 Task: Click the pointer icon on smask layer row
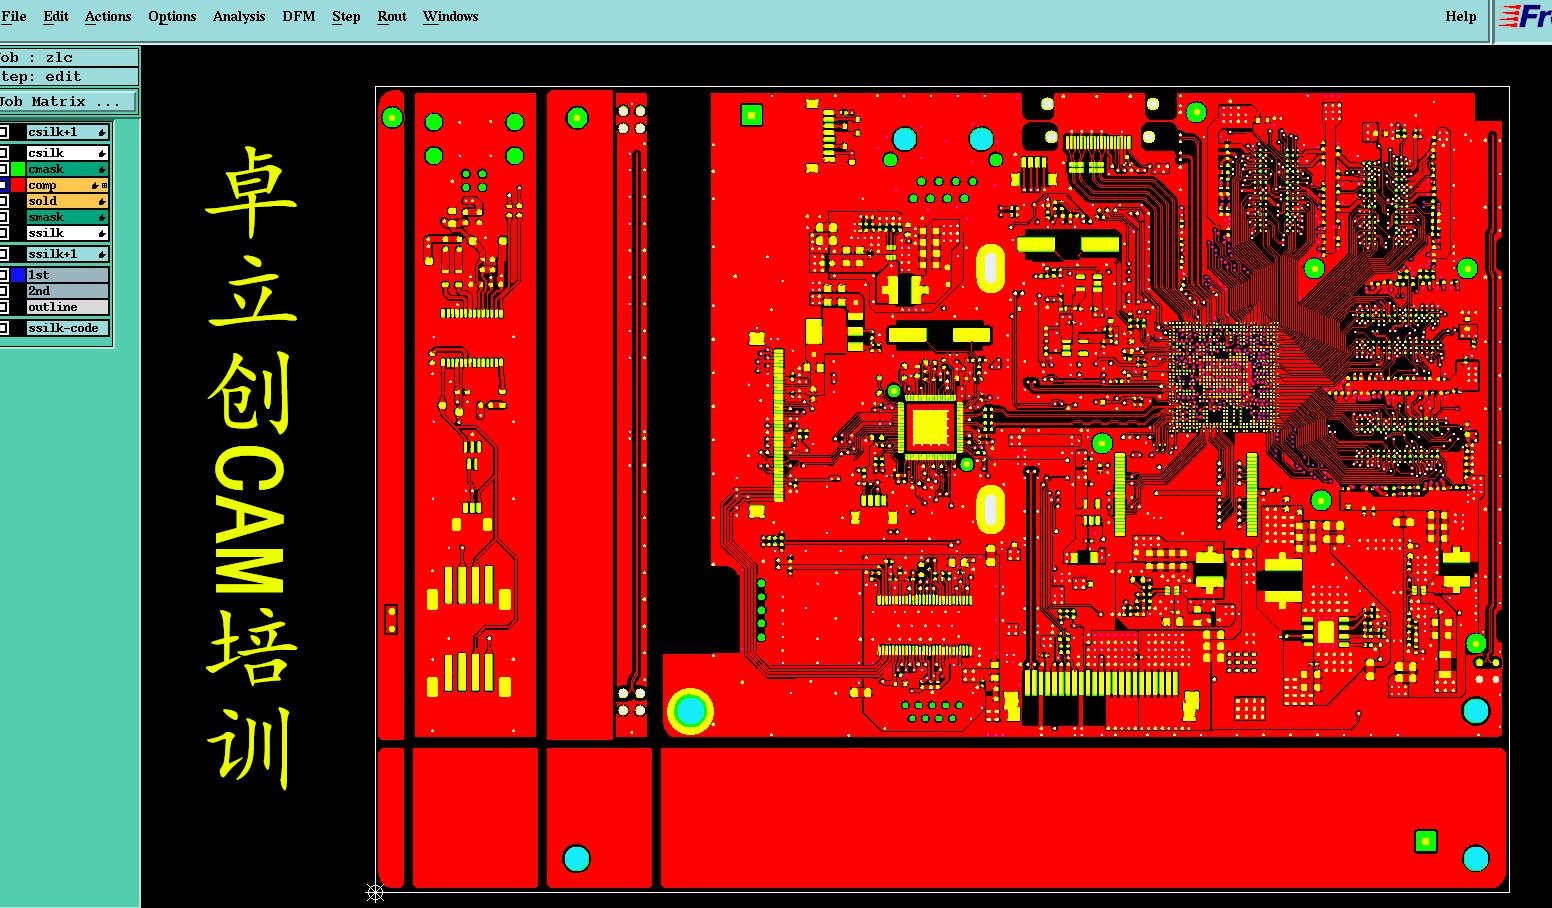(x=102, y=217)
